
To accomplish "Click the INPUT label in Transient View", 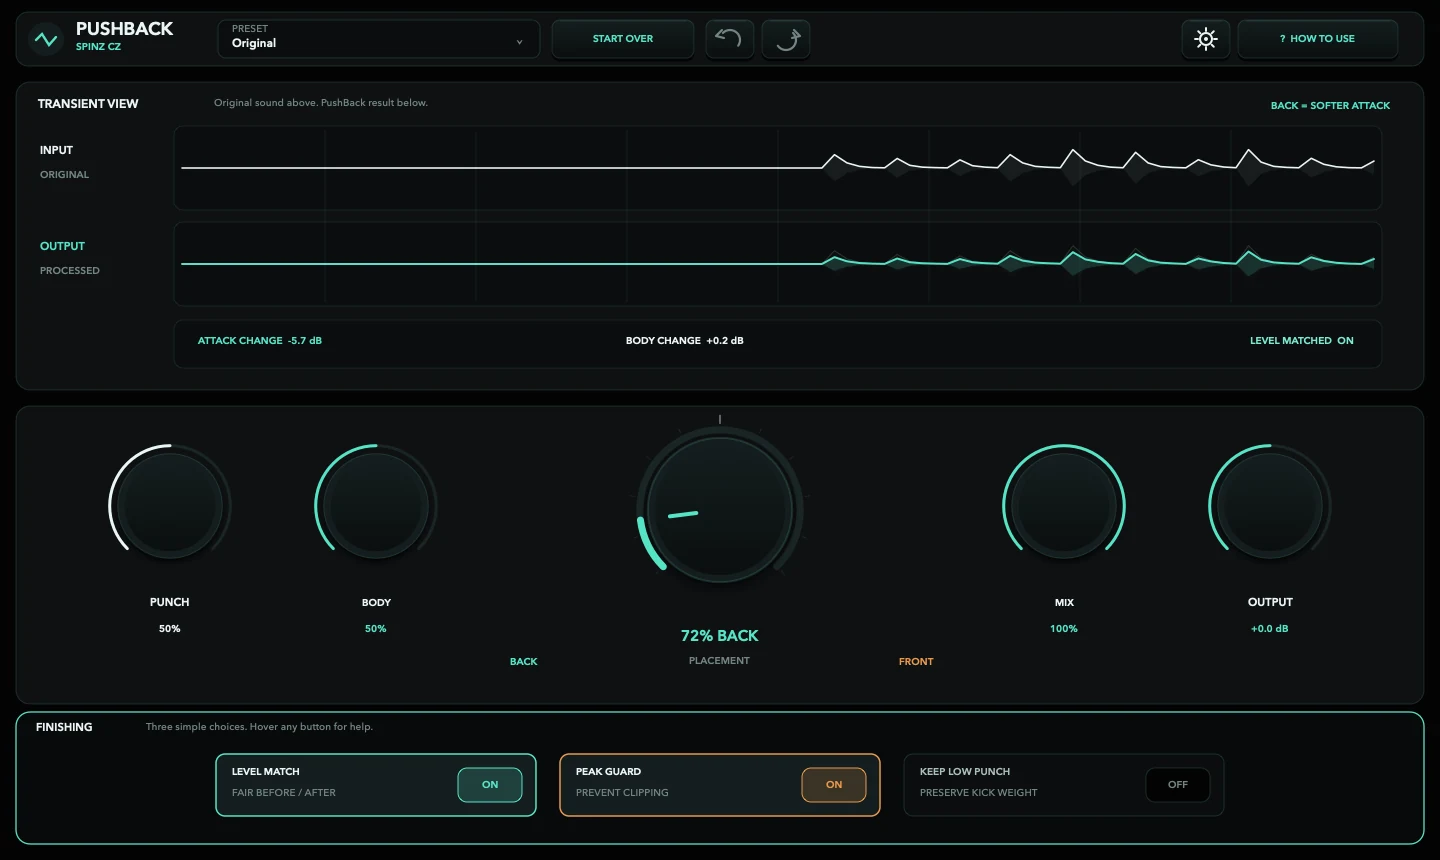I will click(x=56, y=150).
